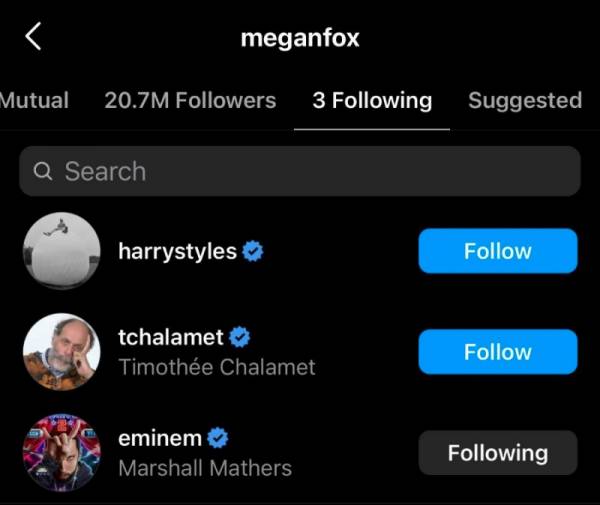Click the meganfox header title
This screenshot has height=505, width=600.
point(300,38)
